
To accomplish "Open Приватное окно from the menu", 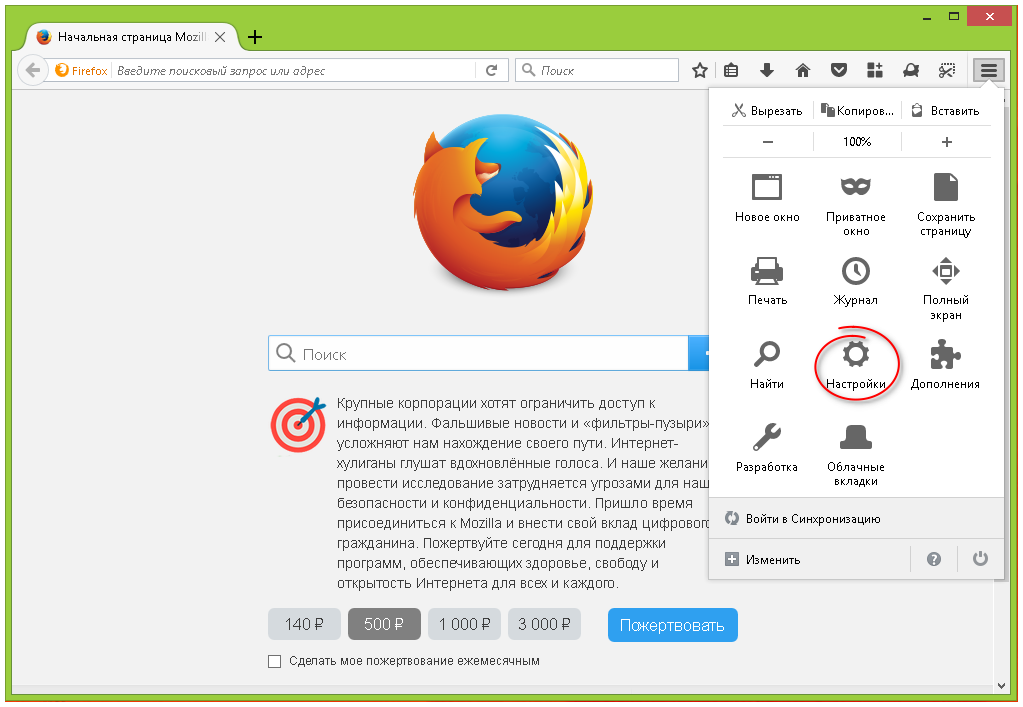I will [x=856, y=205].
